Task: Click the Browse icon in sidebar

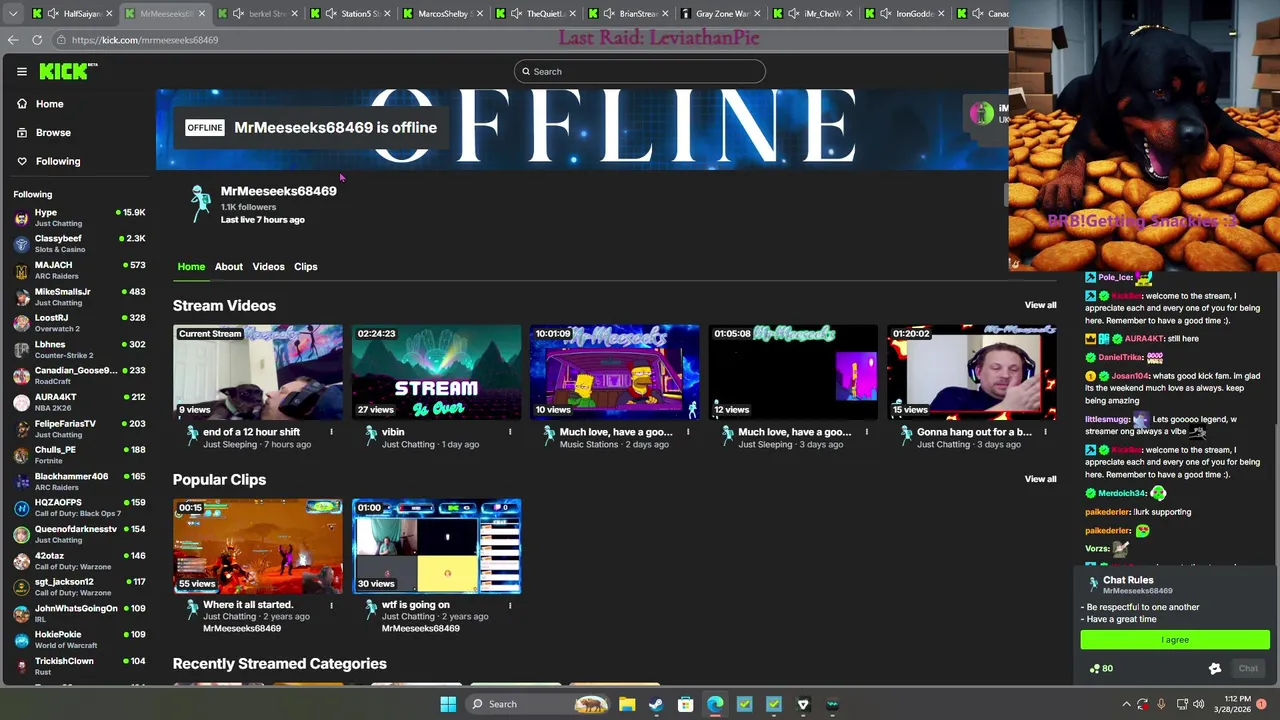Action: [x=22, y=132]
